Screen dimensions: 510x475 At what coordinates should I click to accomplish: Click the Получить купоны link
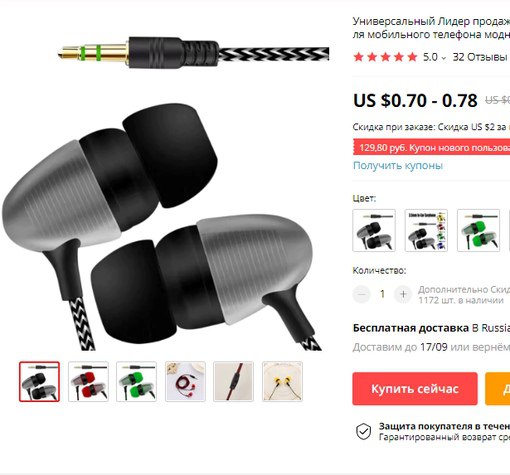[398, 165]
